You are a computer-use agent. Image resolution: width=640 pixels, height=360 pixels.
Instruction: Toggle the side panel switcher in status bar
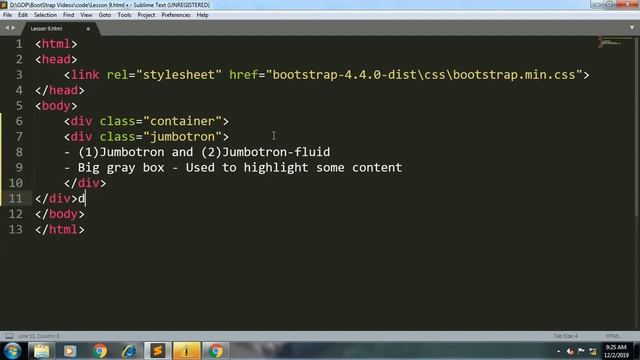[x=9, y=336]
